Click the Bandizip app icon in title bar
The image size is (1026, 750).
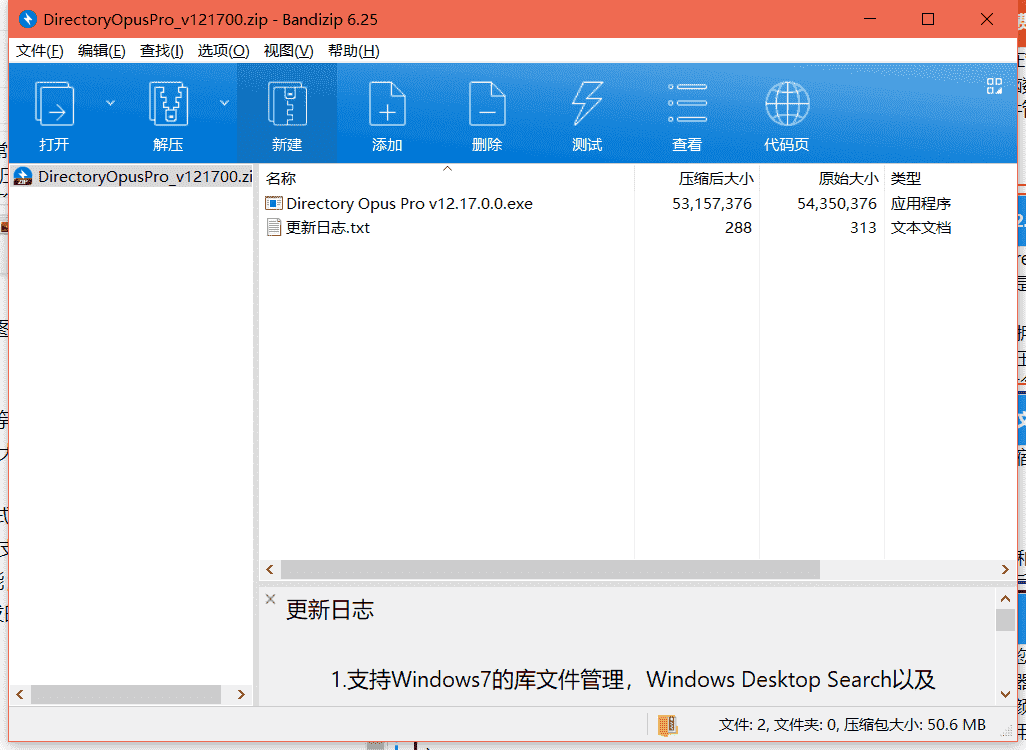(27, 19)
